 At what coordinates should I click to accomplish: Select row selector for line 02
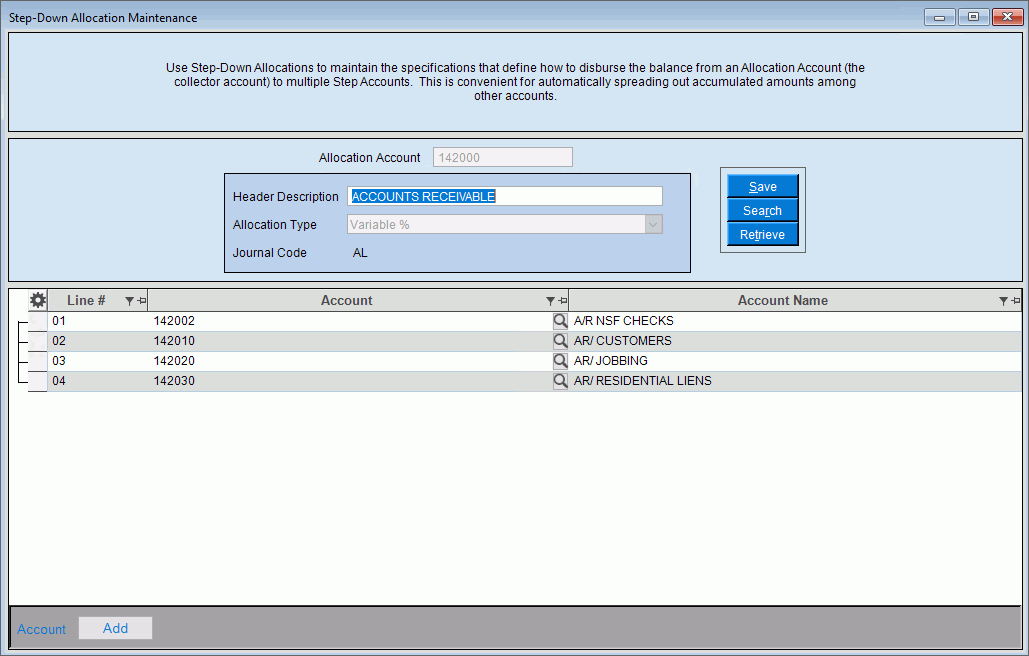pos(37,341)
